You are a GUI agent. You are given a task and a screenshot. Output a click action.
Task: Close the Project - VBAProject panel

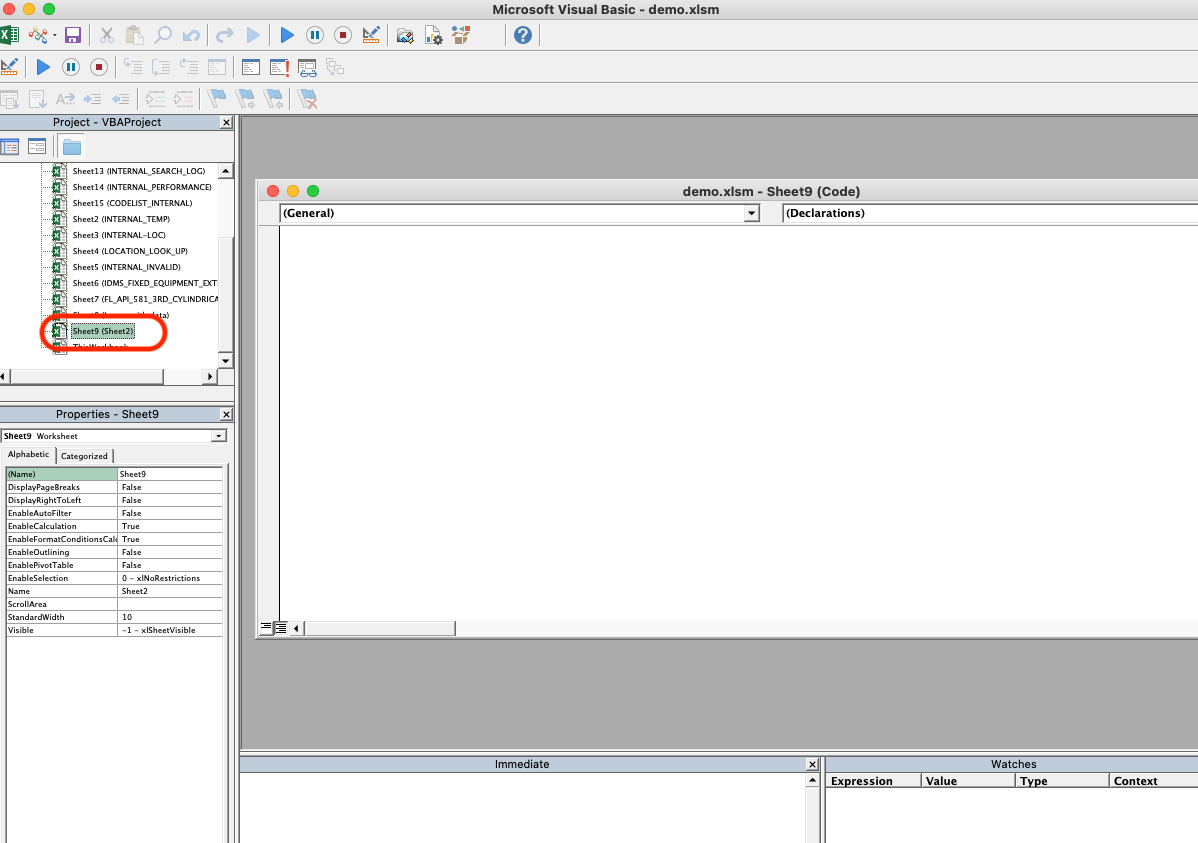coord(226,122)
